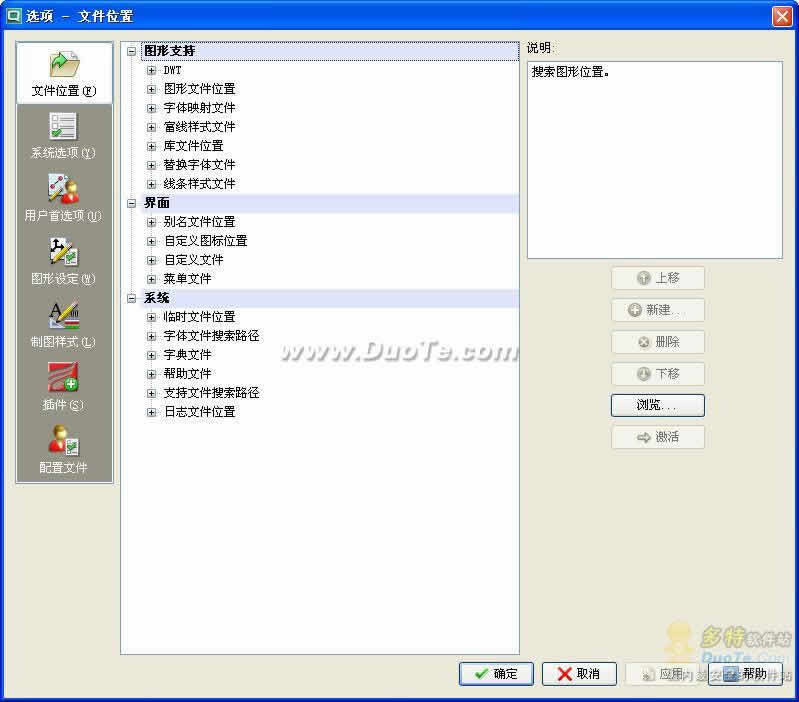Expand the 自定义文件 node
Viewport: 799px width, 702px height.
151,260
